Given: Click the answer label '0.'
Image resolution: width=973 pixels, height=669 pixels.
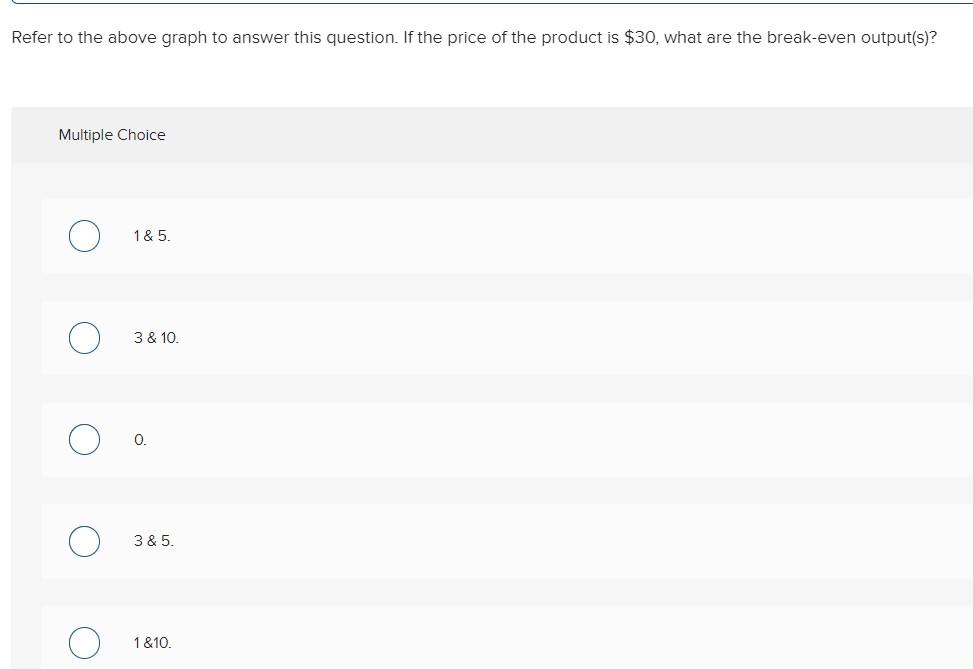Looking at the screenshot, I should [x=140, y=440].
